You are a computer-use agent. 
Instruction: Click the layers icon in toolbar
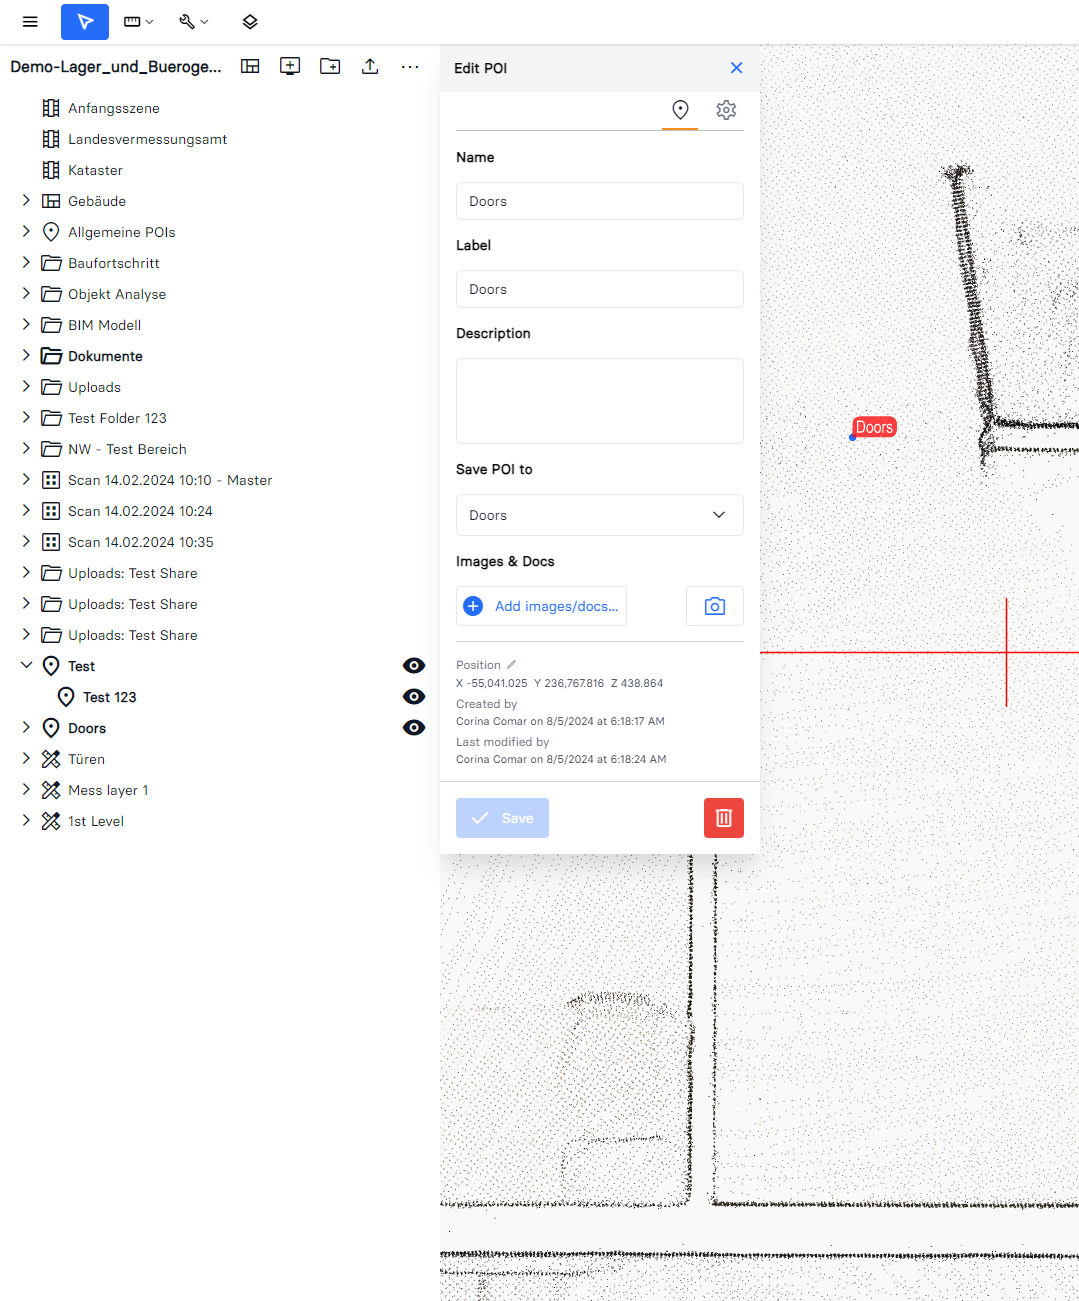coord(250,22)
